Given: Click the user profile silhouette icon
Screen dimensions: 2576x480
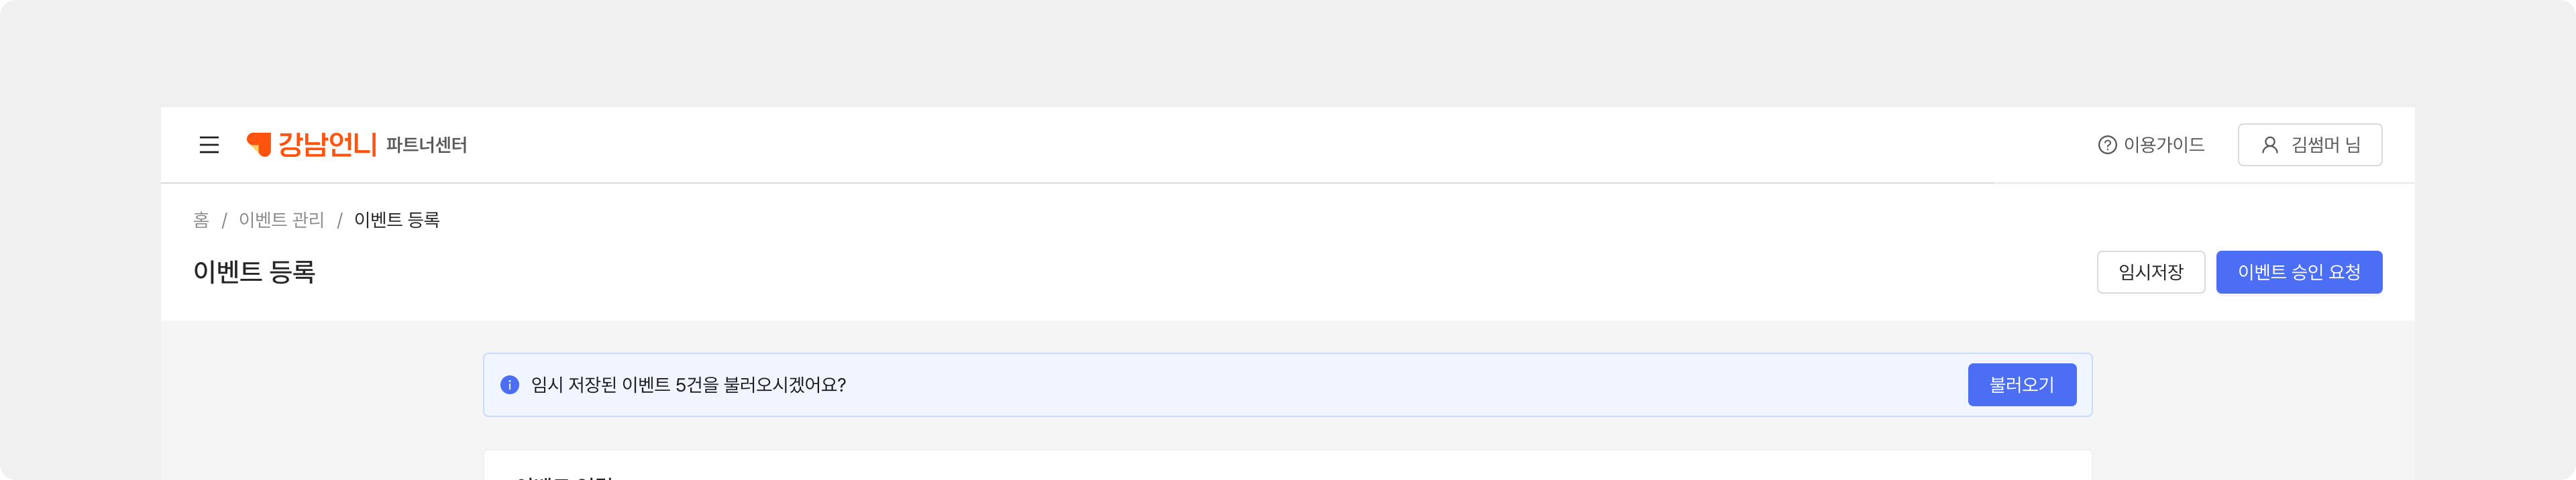Looking at the screenshot, I should 2269,145.
